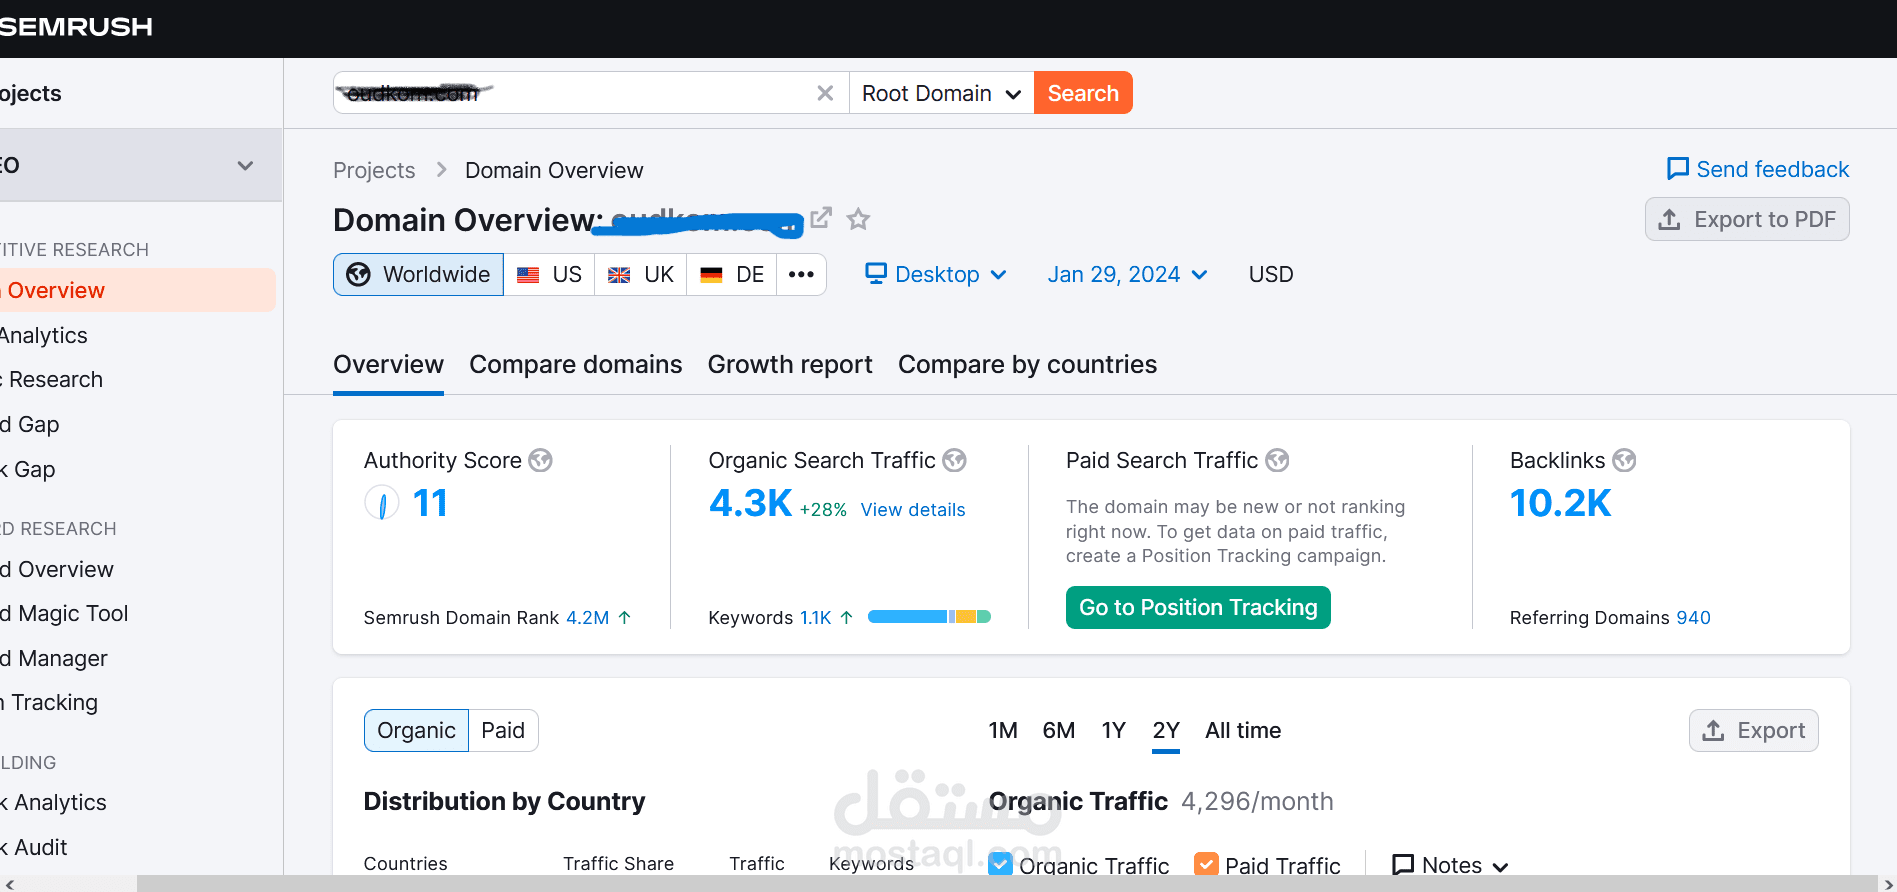This screenshot has width=1897, height=892.
Task: Open the Growth report tab
Action: [790, 364]
